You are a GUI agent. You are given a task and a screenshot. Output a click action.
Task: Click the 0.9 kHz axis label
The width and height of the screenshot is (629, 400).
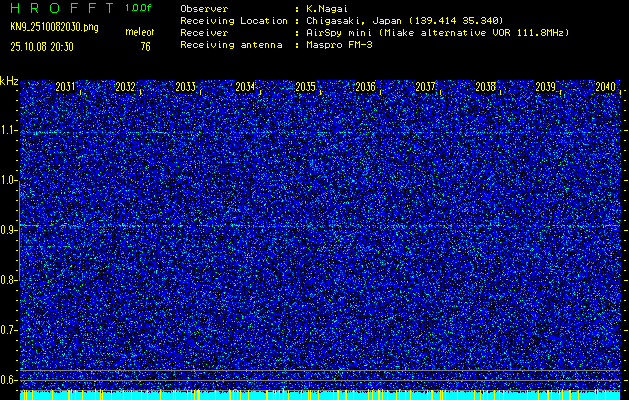9,230
